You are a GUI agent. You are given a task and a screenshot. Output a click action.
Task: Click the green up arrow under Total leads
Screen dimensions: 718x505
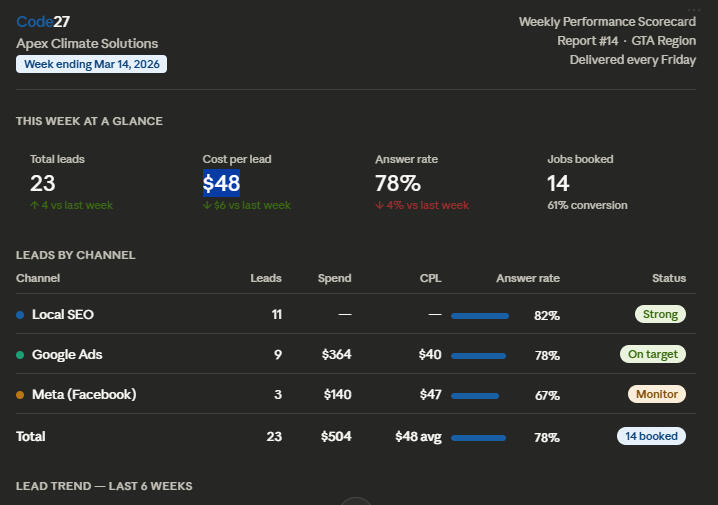click(34, 206)
